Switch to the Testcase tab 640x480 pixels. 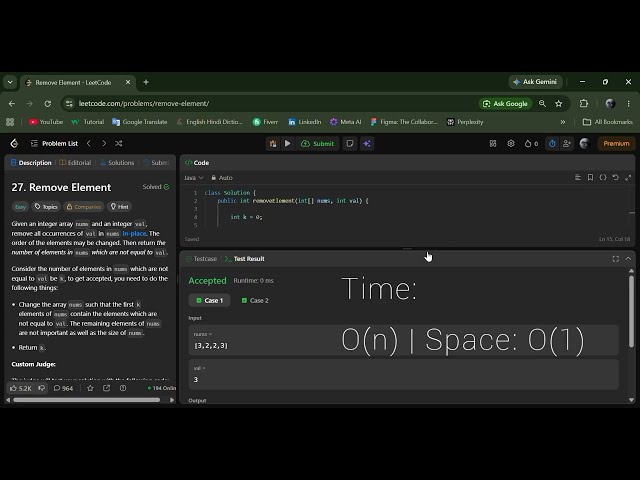pos(202,259)
